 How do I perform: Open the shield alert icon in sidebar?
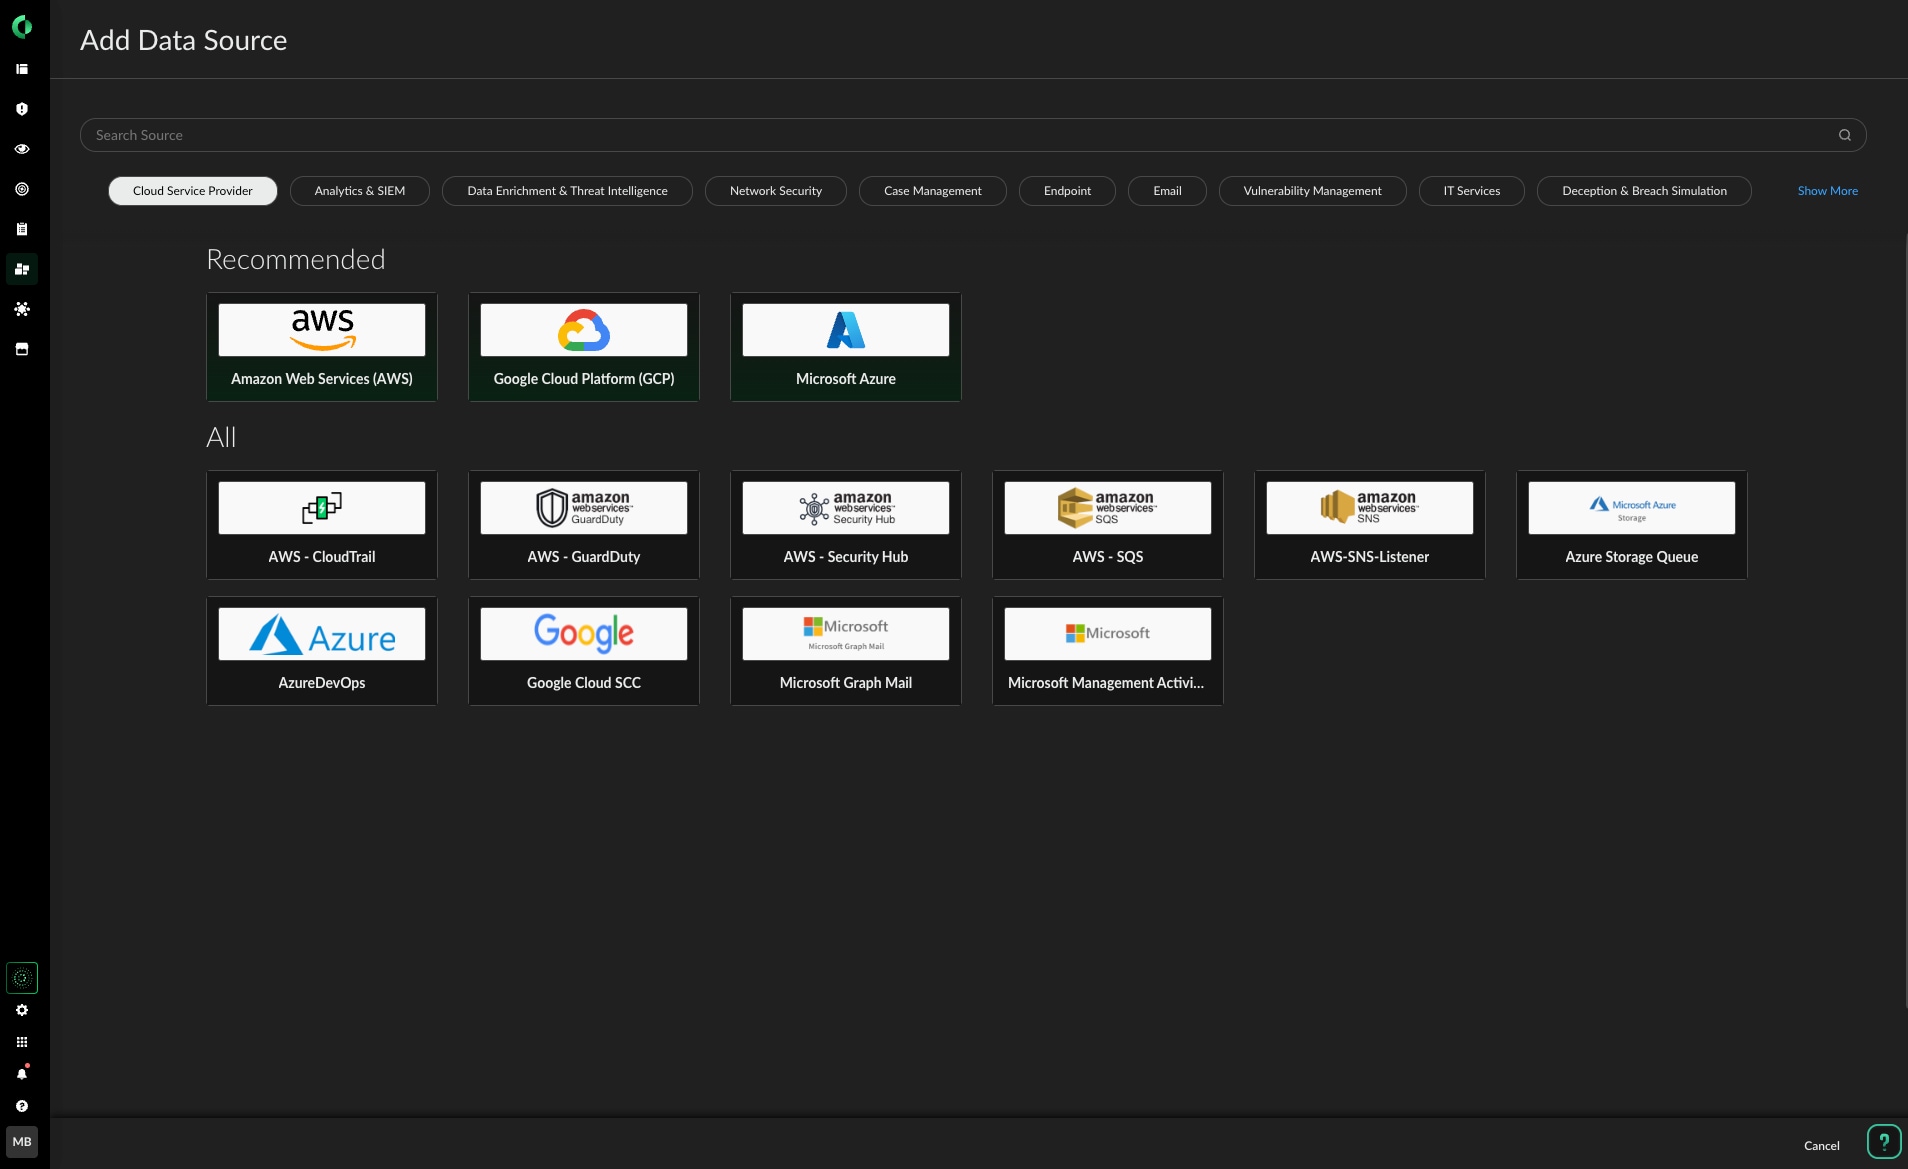click(22, 109)
